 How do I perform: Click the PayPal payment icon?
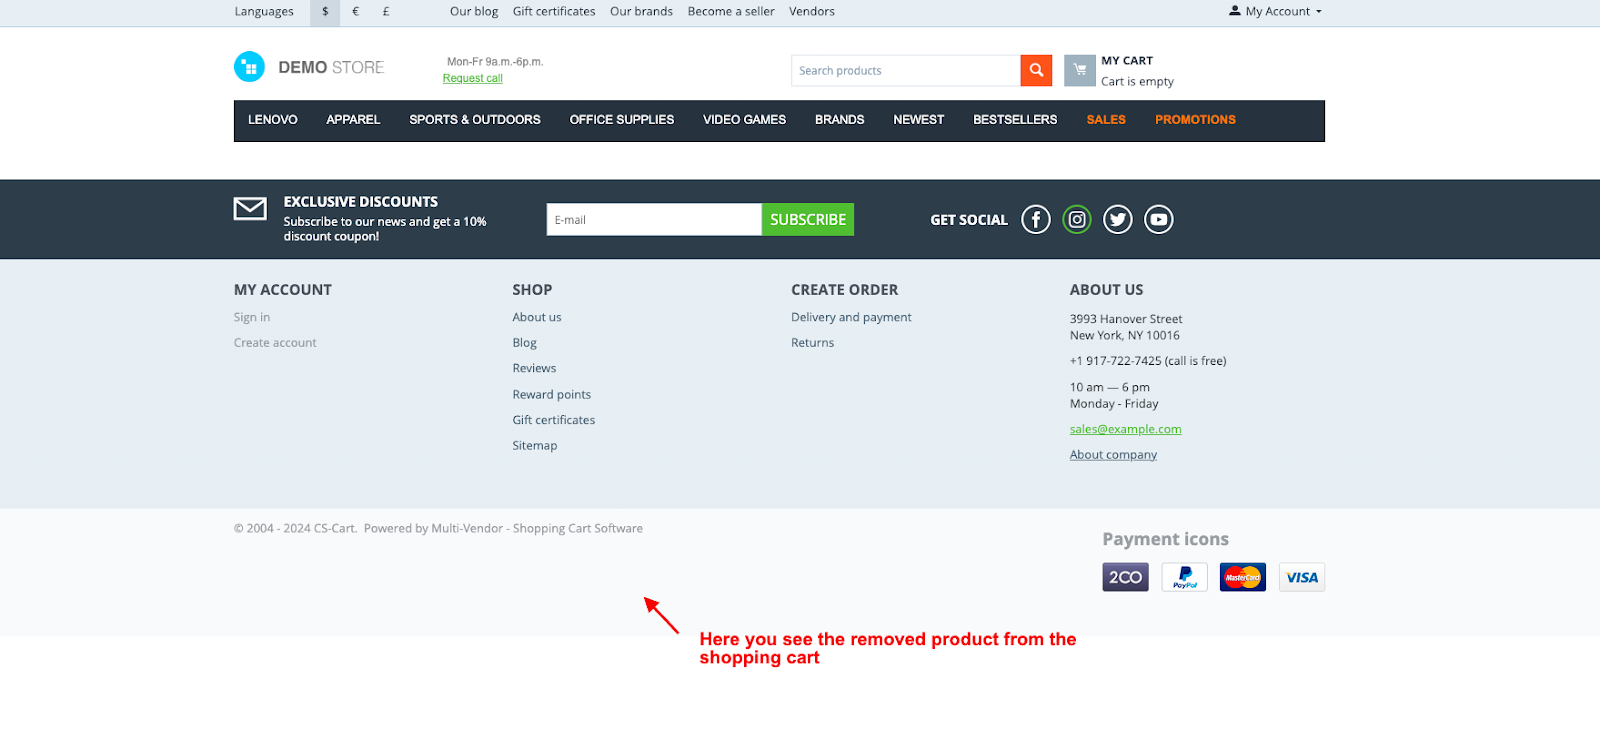pos(1184,577)
